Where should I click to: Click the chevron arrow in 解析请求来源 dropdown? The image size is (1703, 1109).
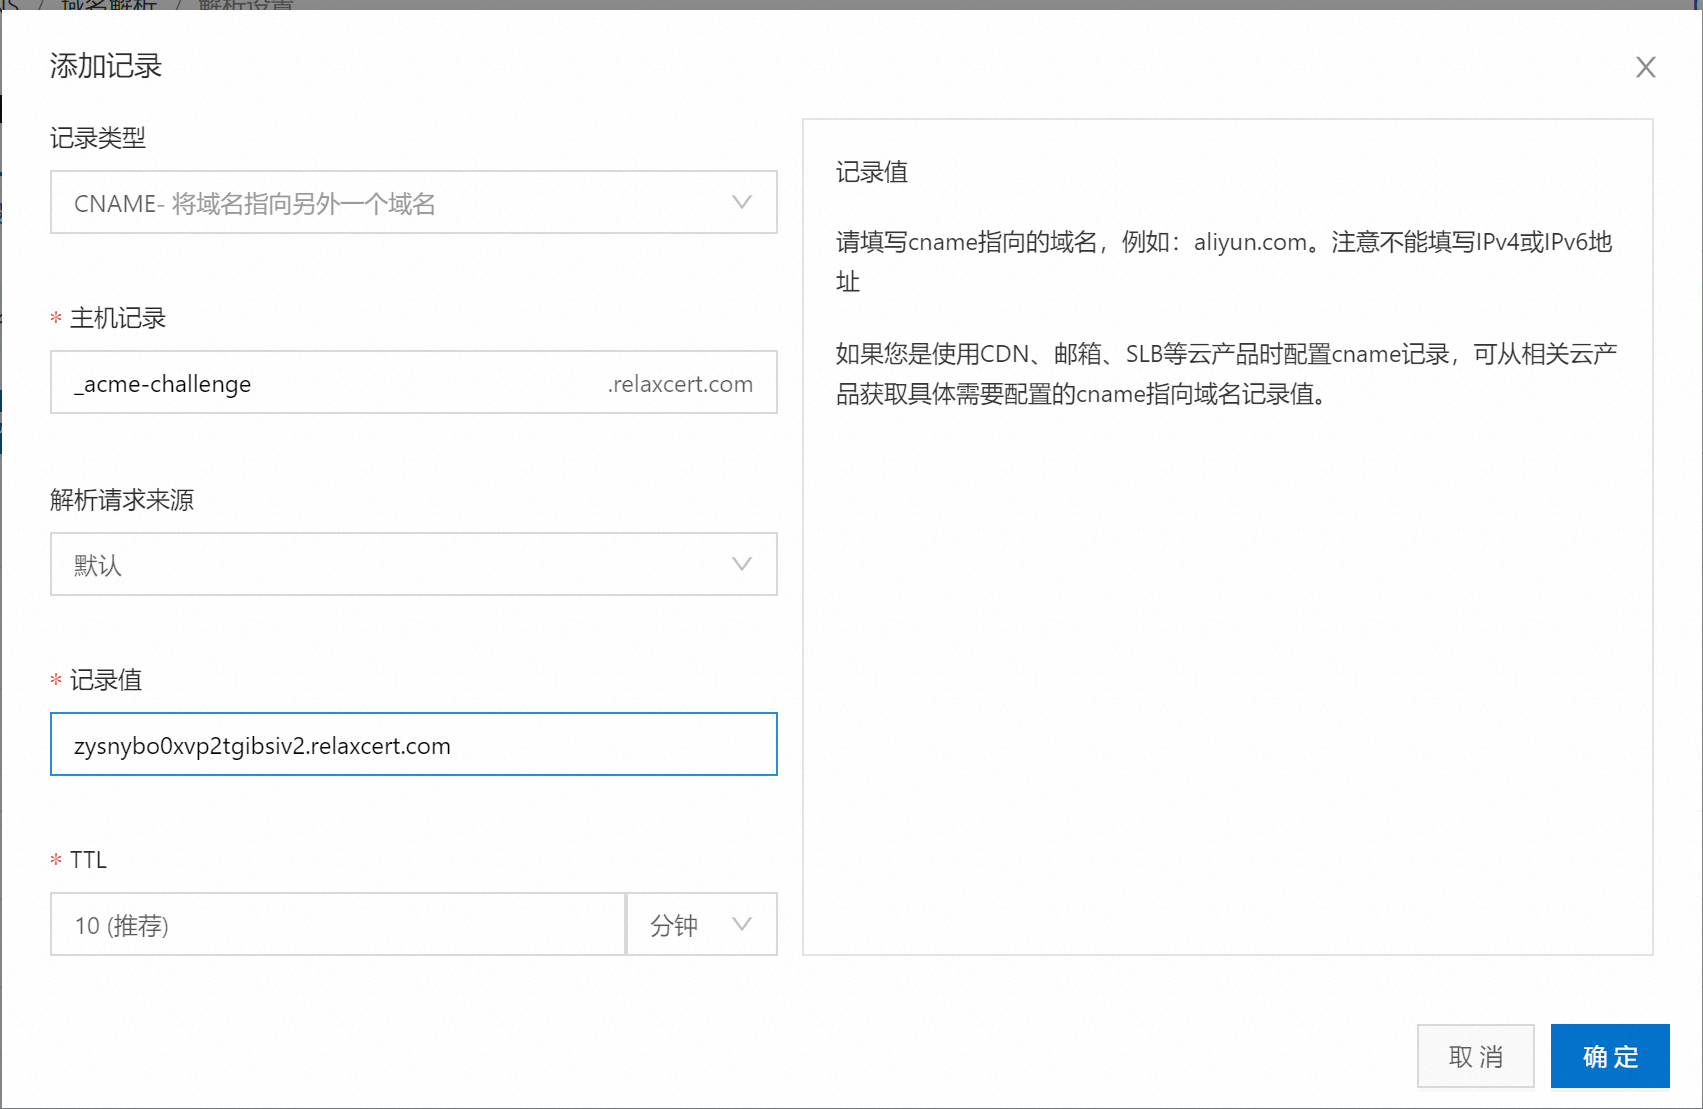(x=742, y=564)
